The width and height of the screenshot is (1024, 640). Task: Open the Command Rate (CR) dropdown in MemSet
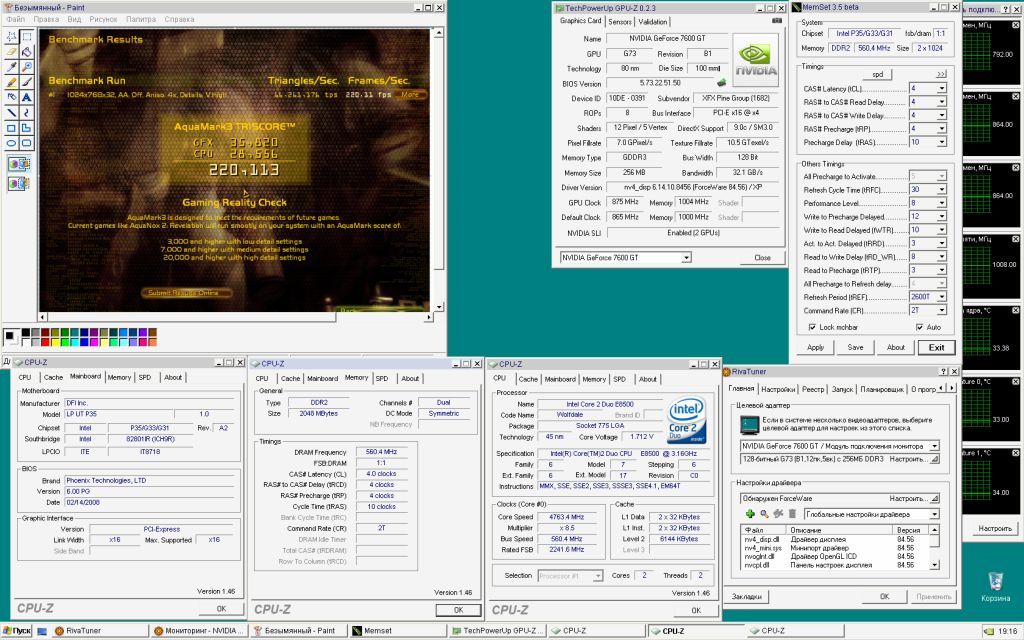click(942, 310)
